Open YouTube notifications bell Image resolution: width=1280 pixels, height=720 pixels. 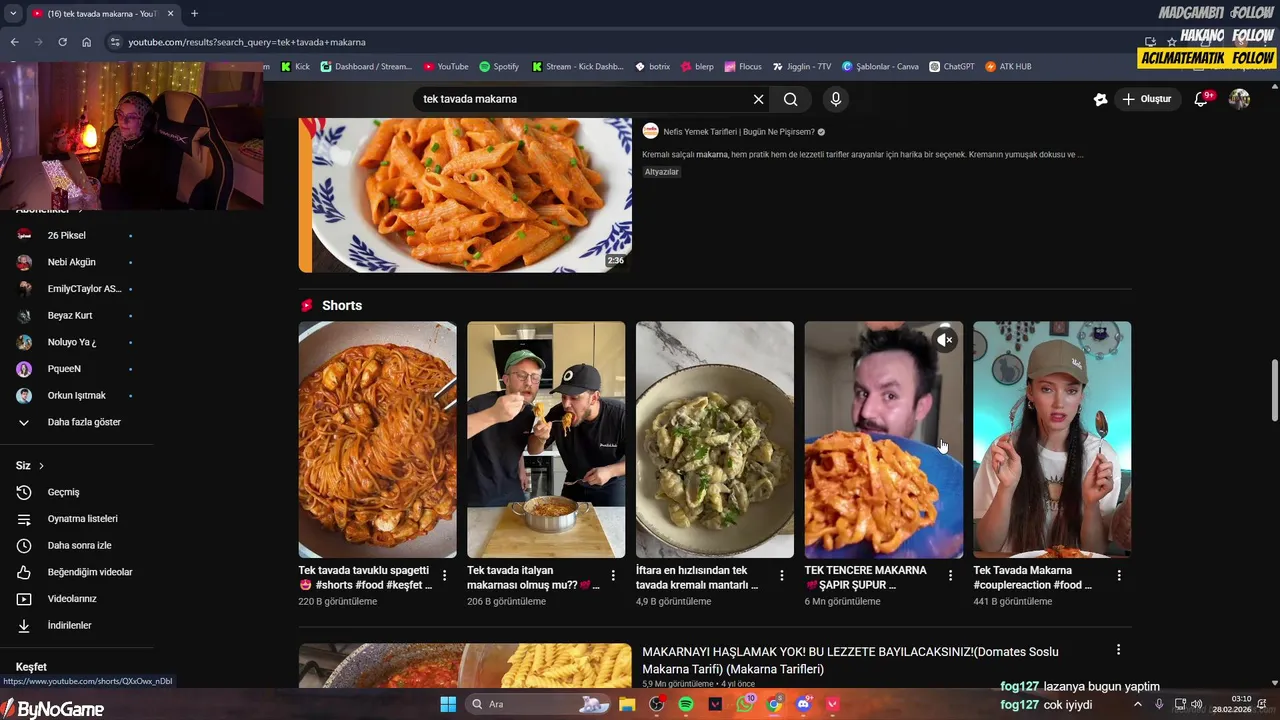pyautogui.click(x=1202, y=99)
